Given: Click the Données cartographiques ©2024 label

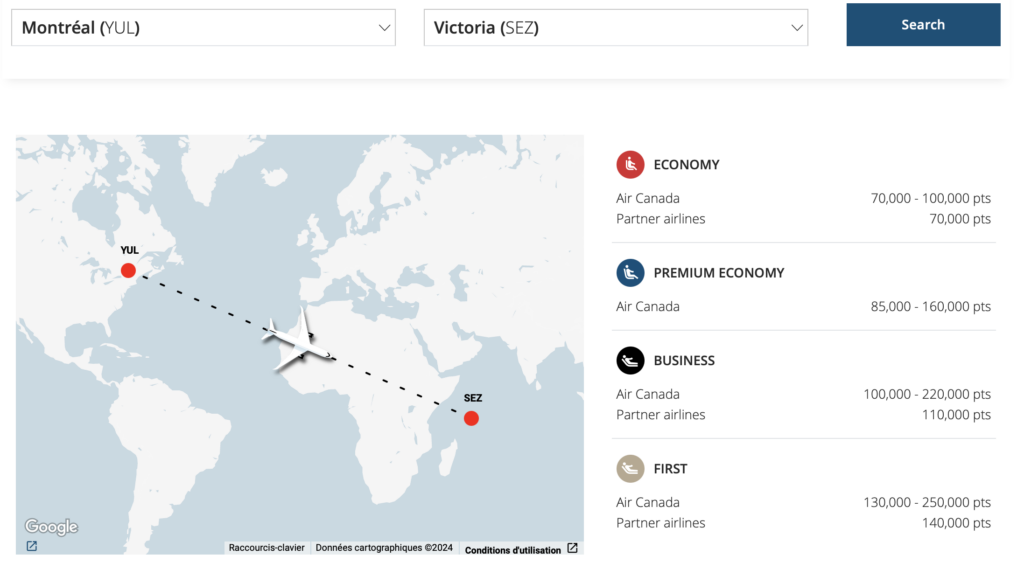Looking at the screenshot, I should point(384,548).
